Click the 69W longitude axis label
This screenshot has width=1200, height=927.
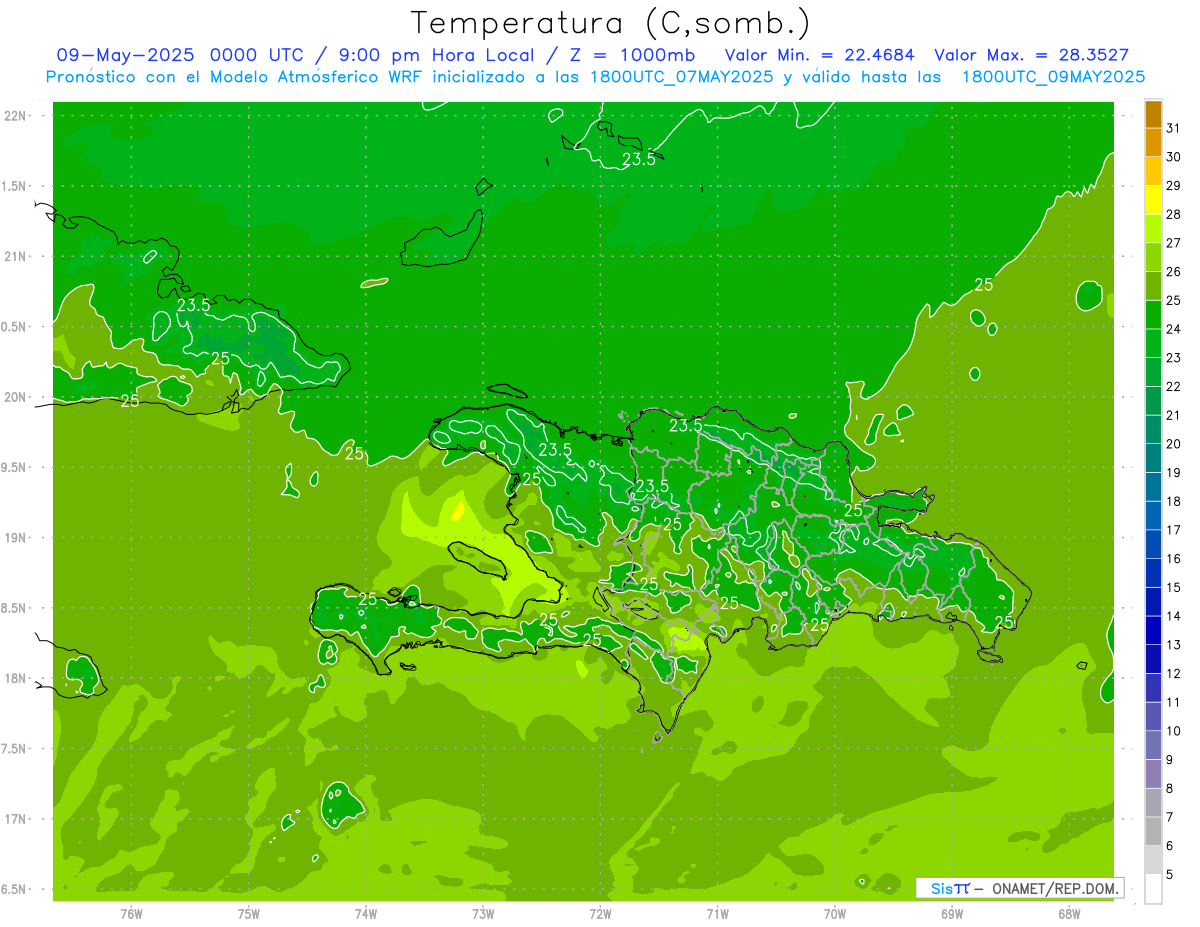click(952, 914)
